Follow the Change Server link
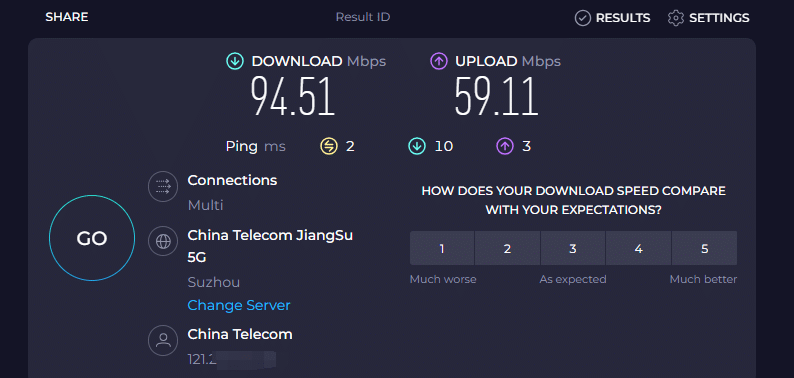794x378 pixels. pyautogui.click(x=239, y=306)
